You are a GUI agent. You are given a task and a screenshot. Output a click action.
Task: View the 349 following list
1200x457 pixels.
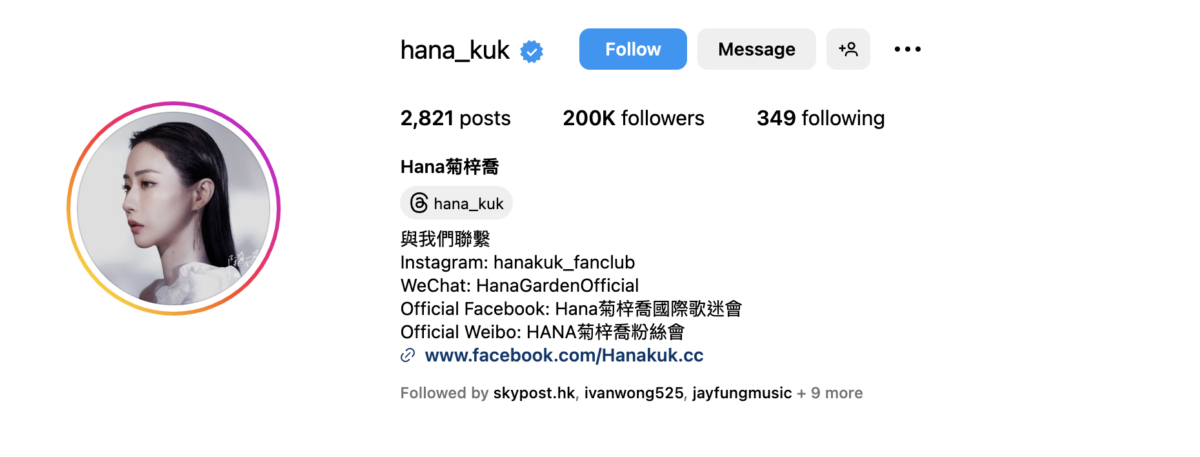click(x=820, y=118)
